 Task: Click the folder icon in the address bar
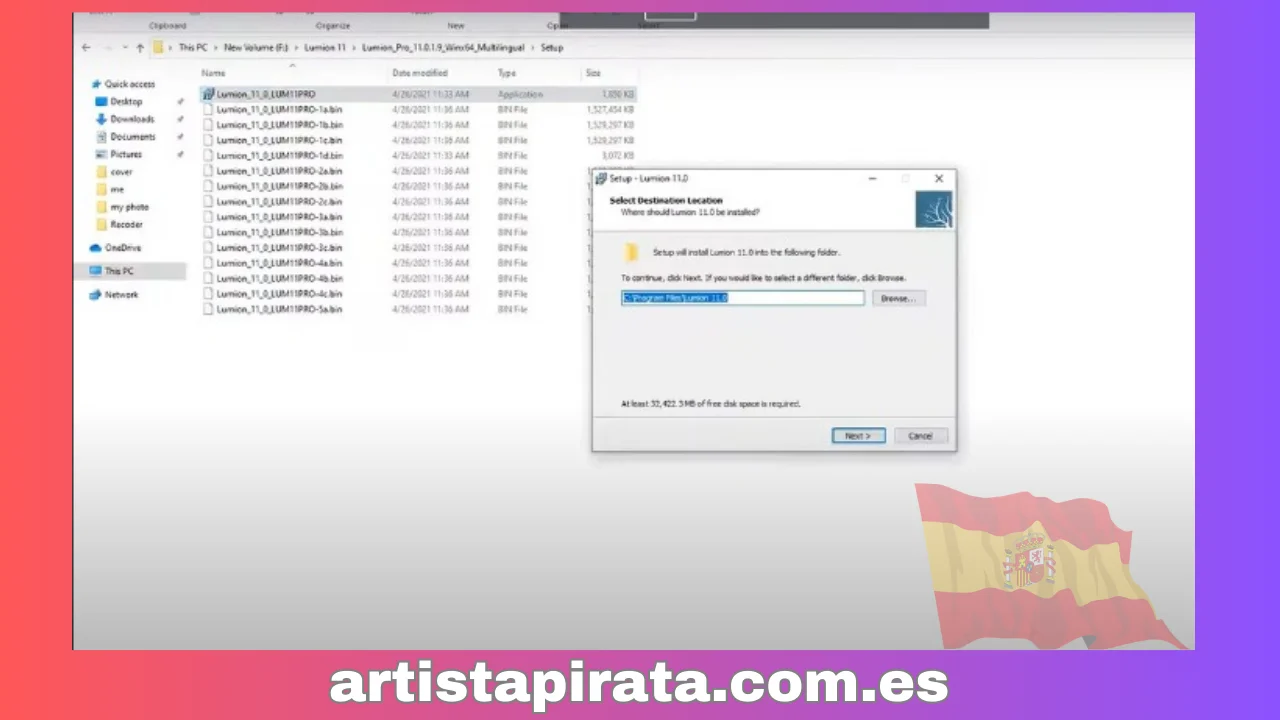(x=159, y=47)
